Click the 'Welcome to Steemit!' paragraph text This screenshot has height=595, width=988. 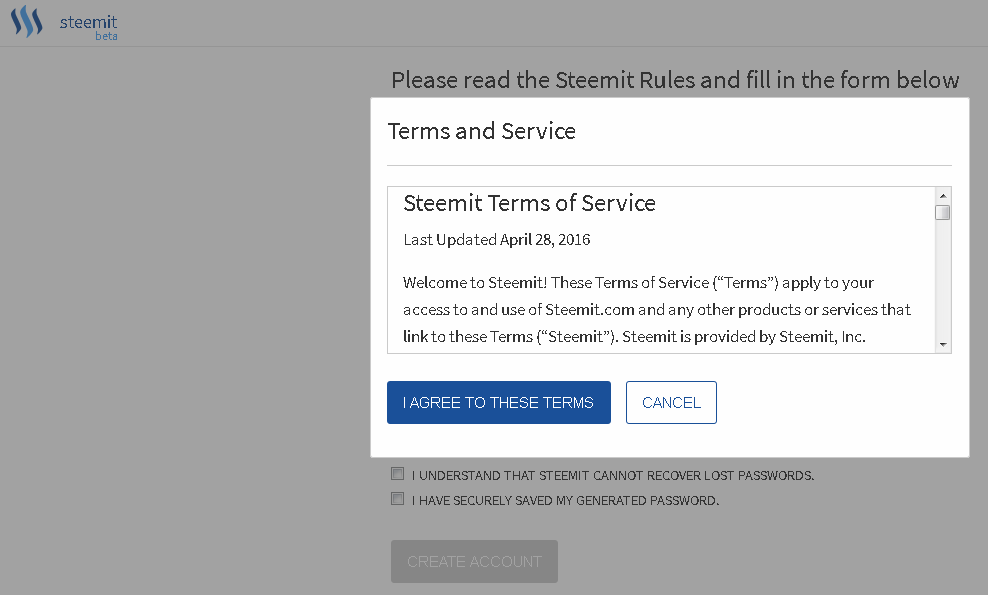(x=657, y=309)
